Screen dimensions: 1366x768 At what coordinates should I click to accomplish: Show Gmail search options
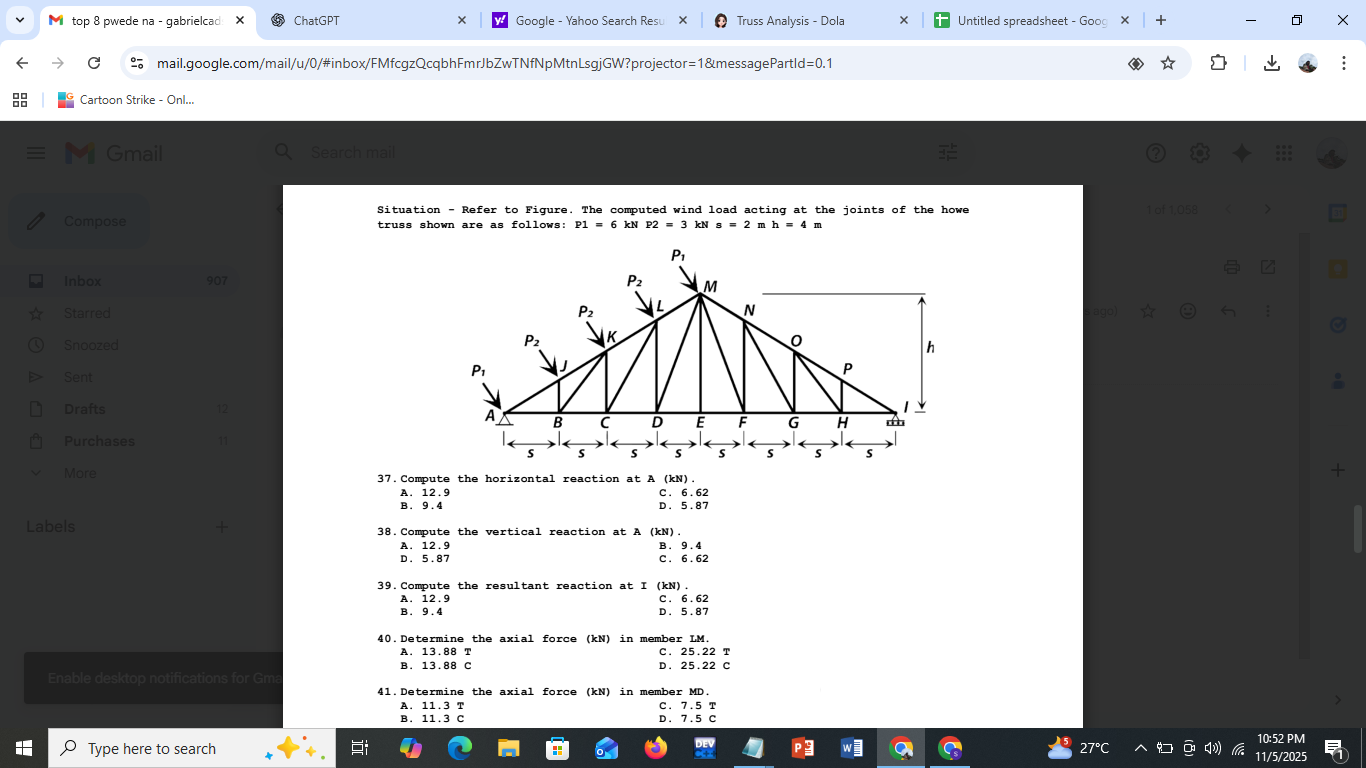[948, 153]
